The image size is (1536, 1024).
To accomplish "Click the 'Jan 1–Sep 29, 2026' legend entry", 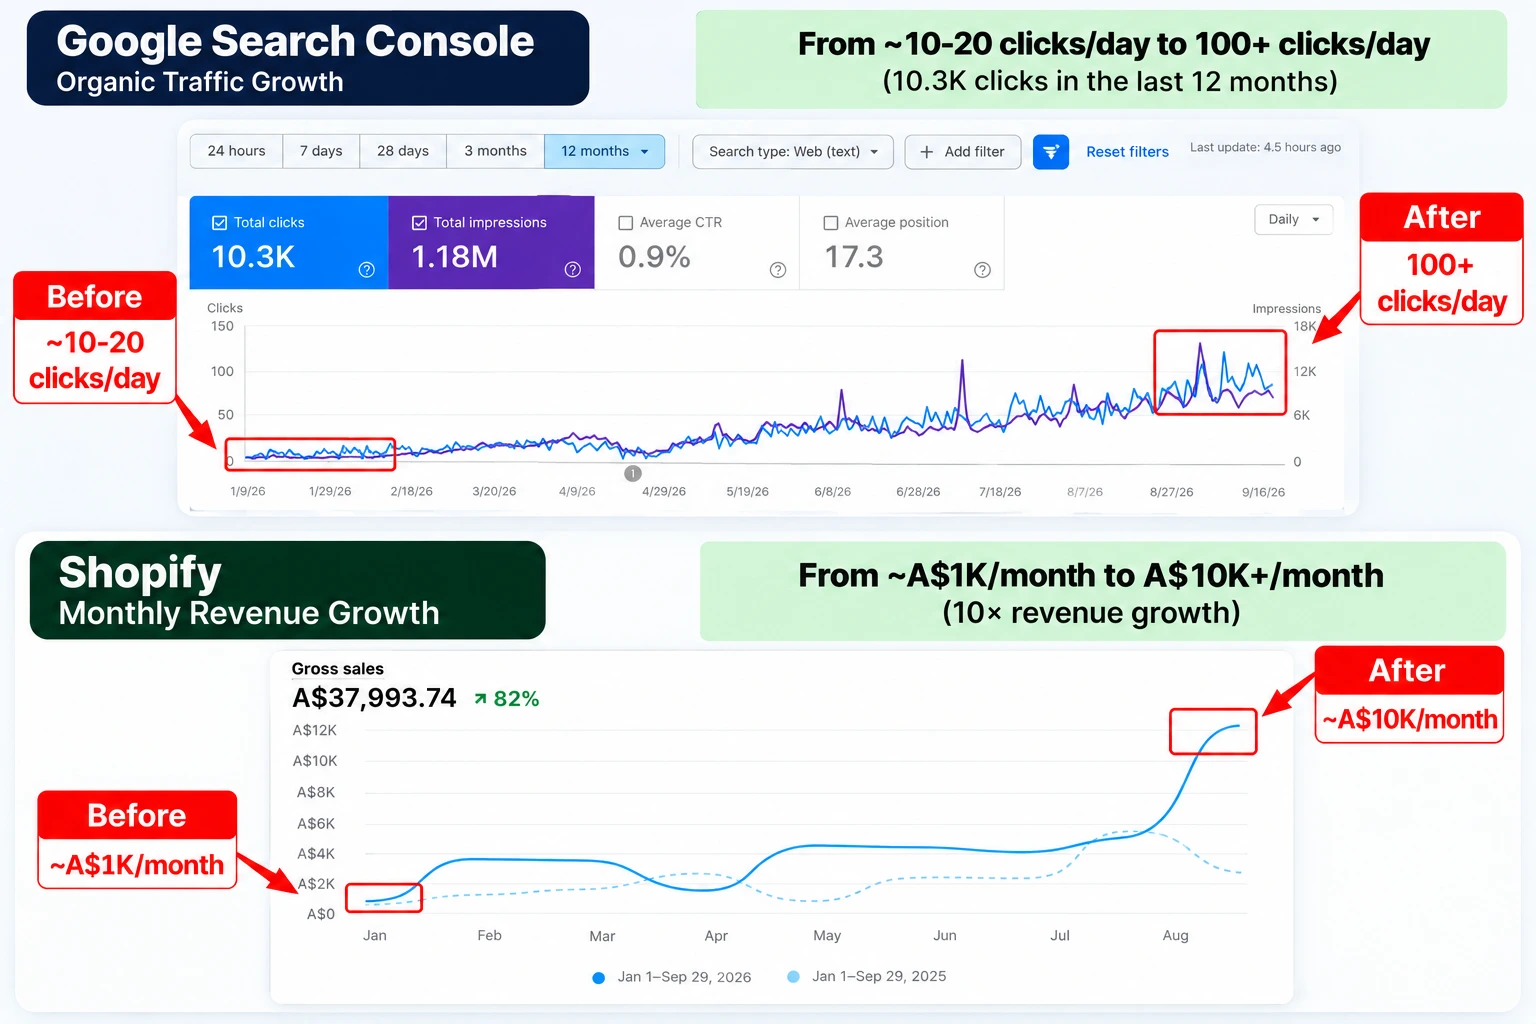I will click(x=672, y=977).
